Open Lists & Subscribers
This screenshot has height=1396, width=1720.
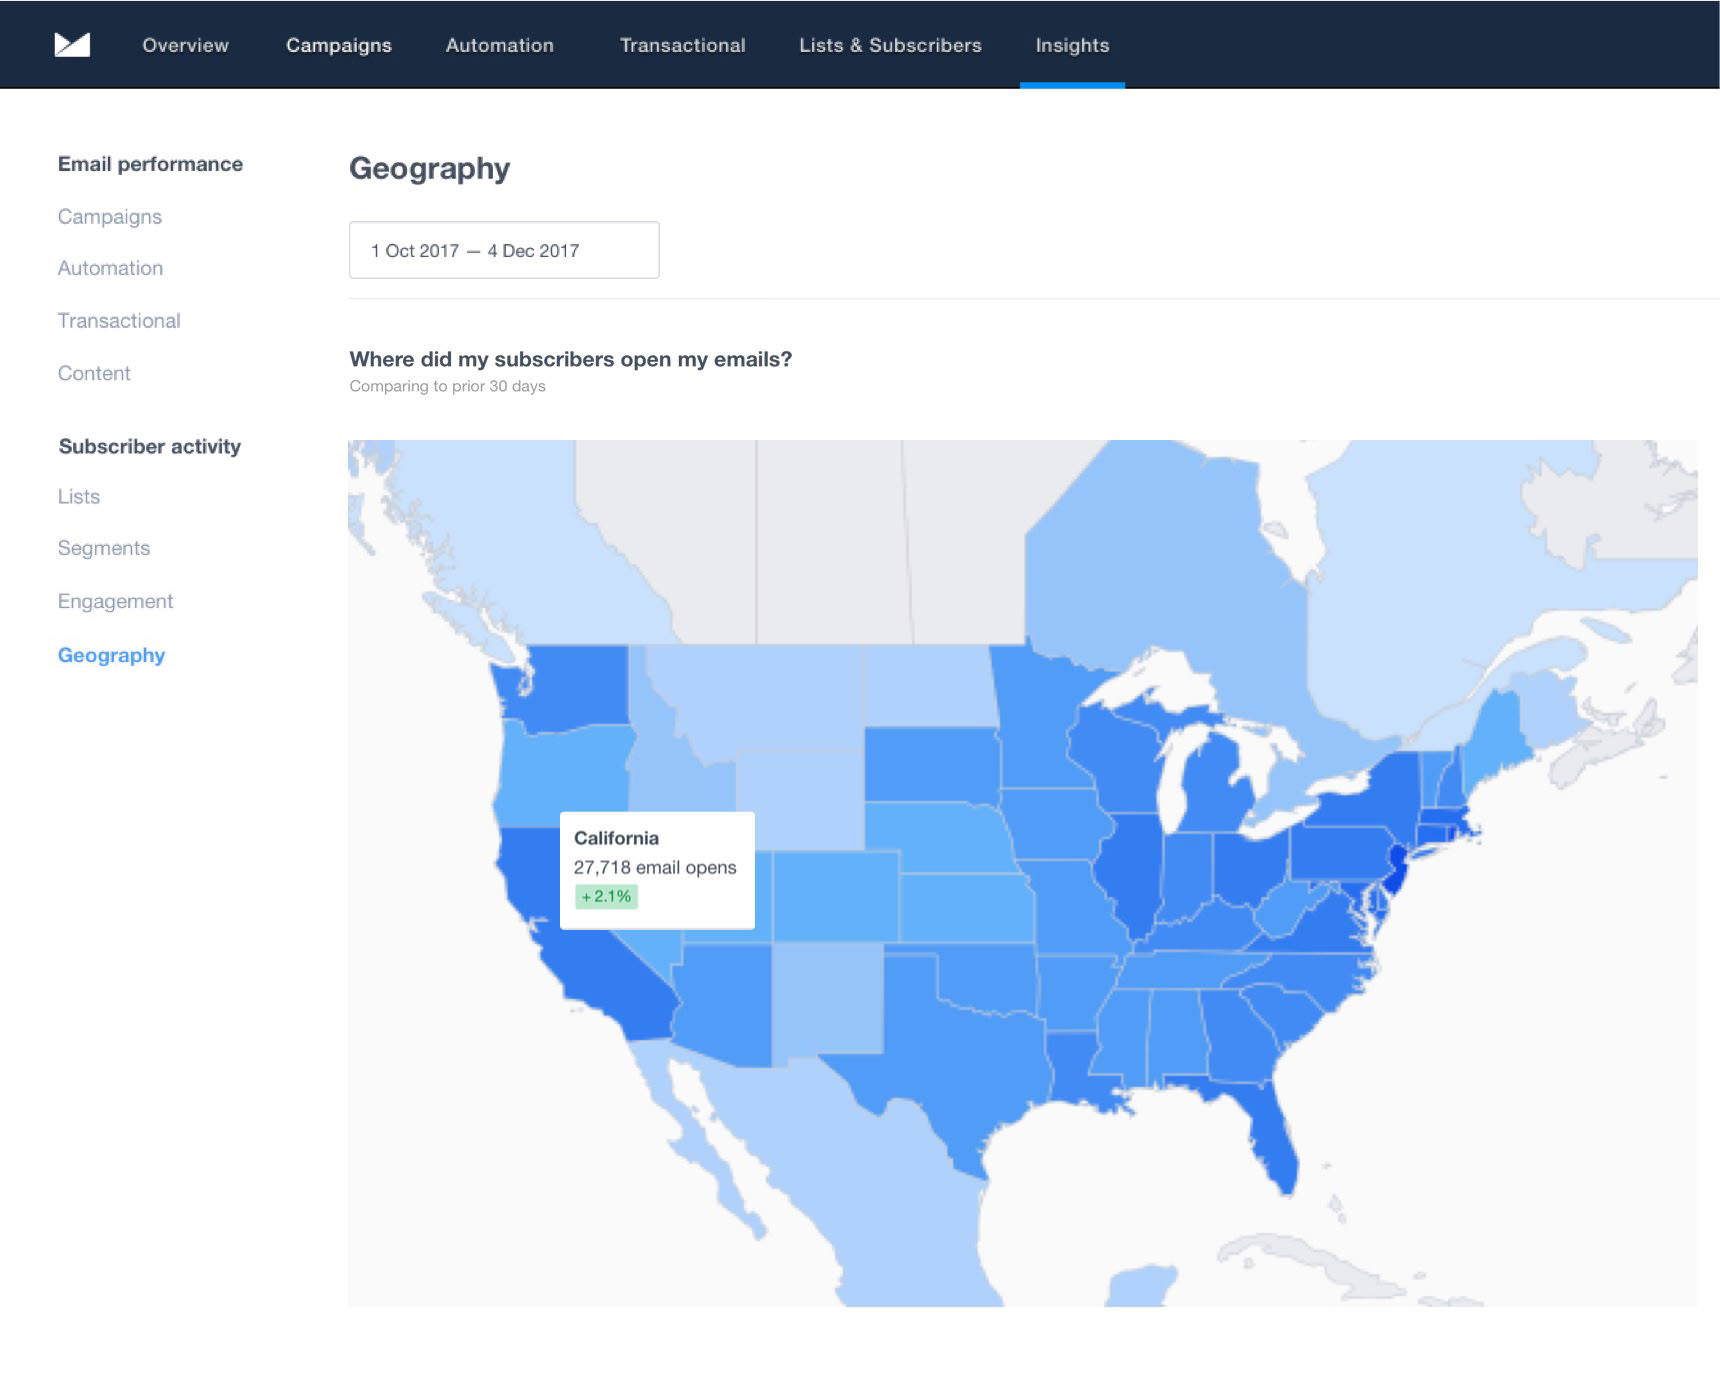[889, 45]
